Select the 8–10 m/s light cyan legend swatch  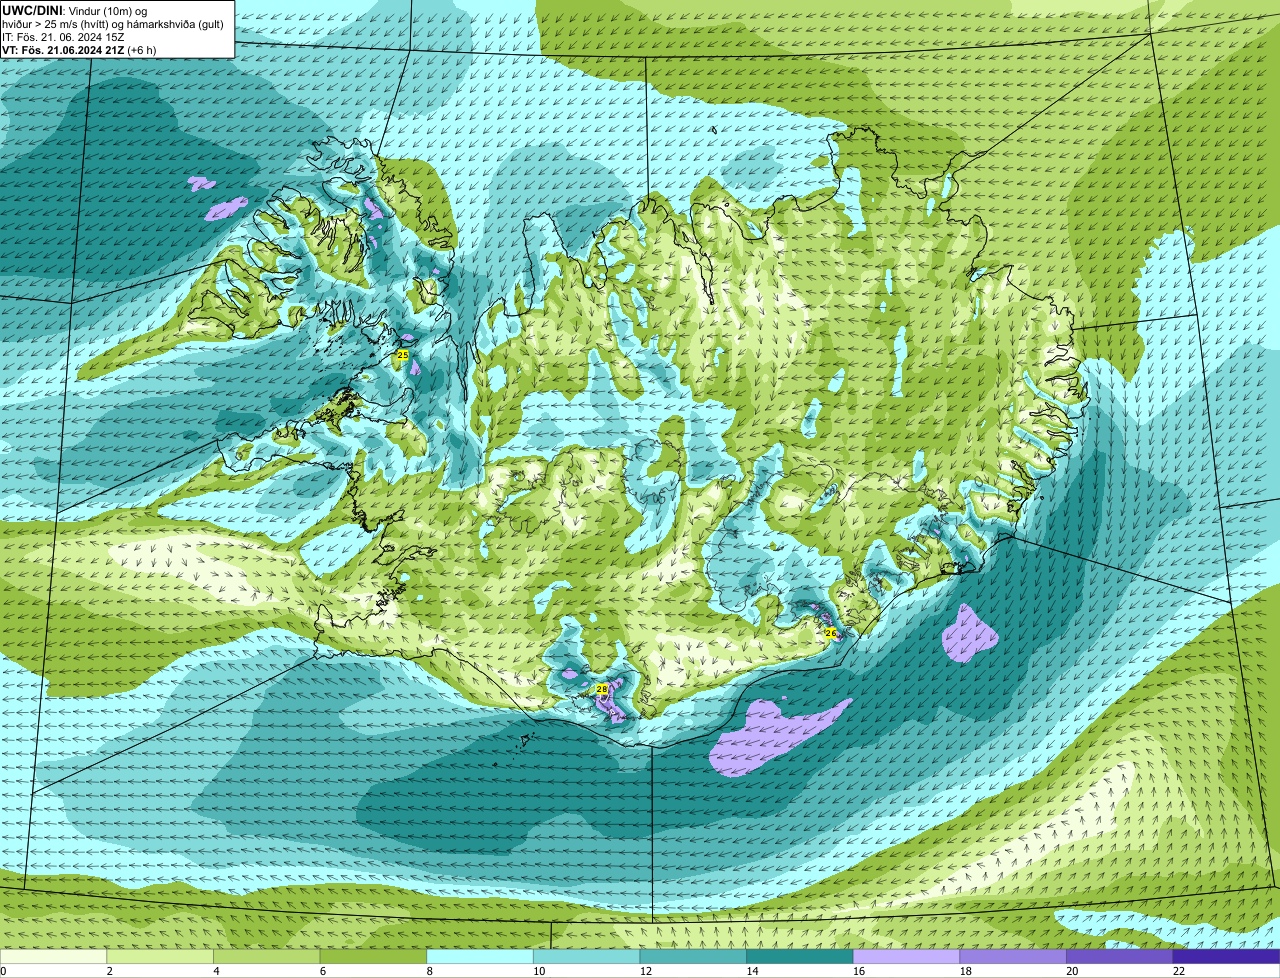click(x=480, y=956)
